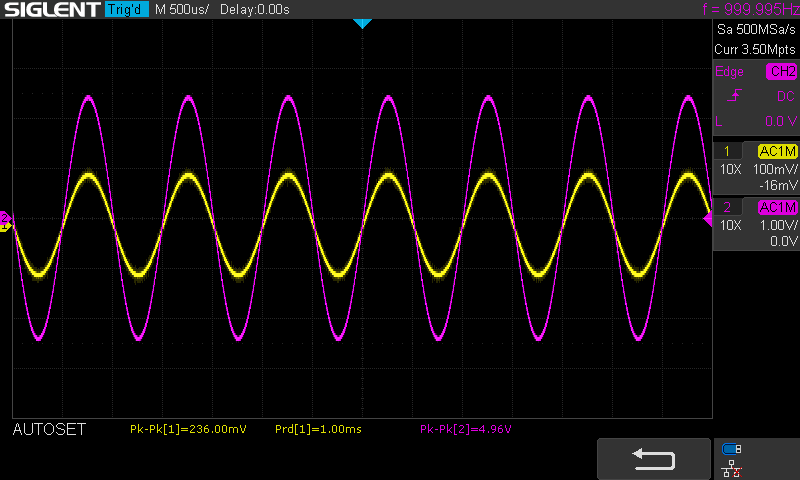Screen dimensions: 800x480
Task: Click the magenta trigger level arrow on right edge
Action: click(x=708, y=218)
